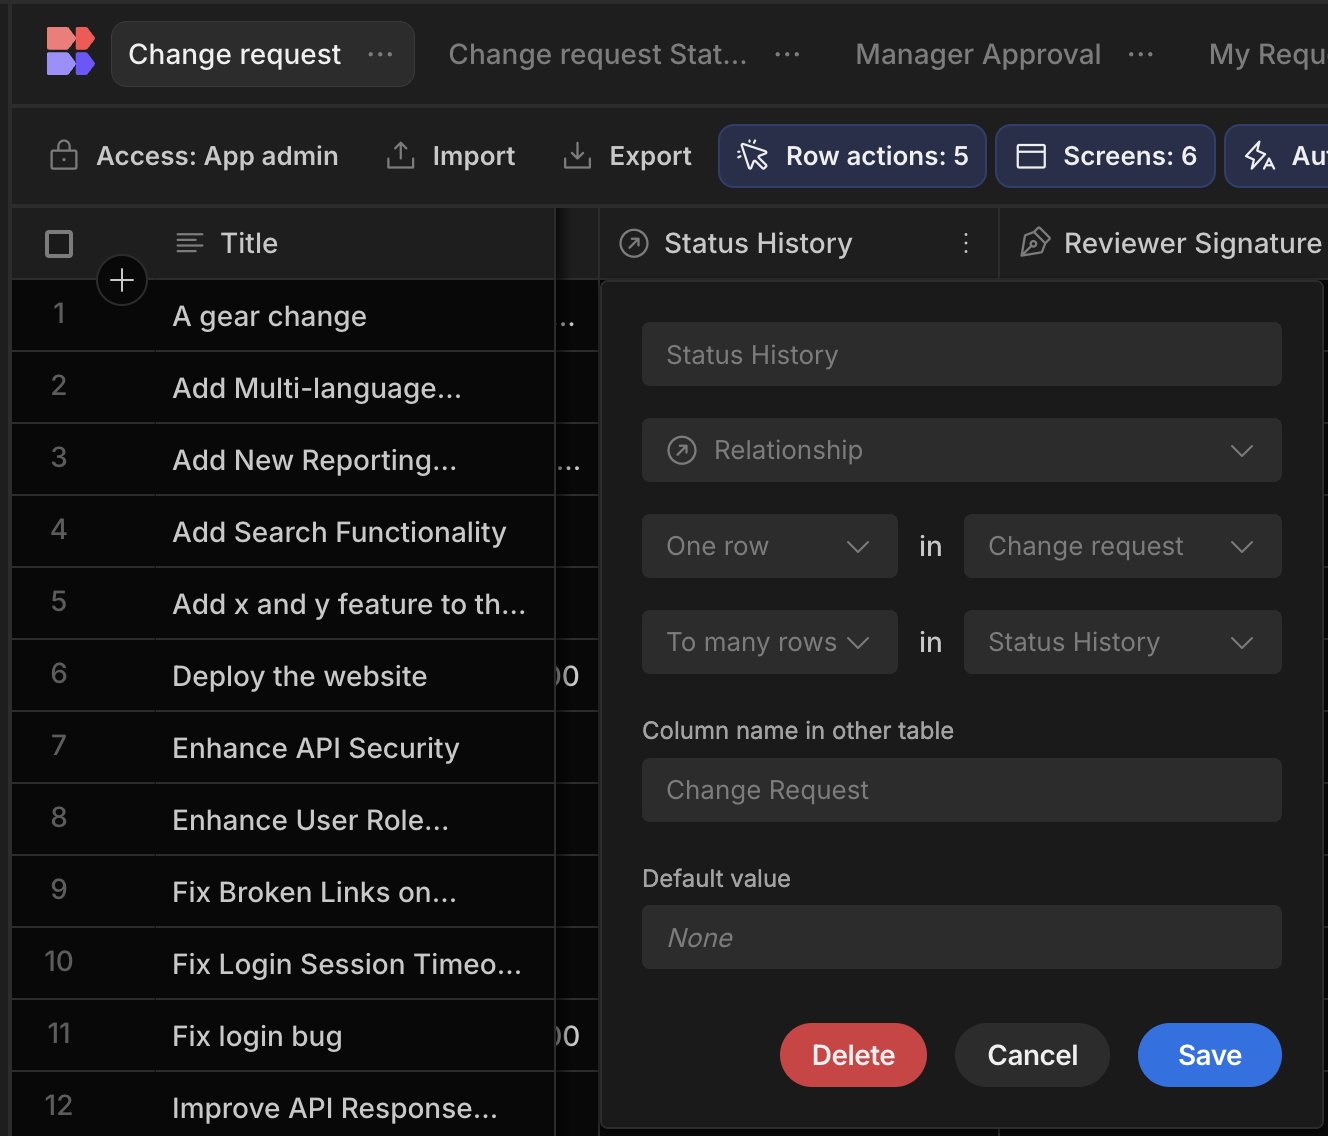Viewport: 1328px width, 1136px height.
Task: Click the app logo icon
Action: [70, 52]
